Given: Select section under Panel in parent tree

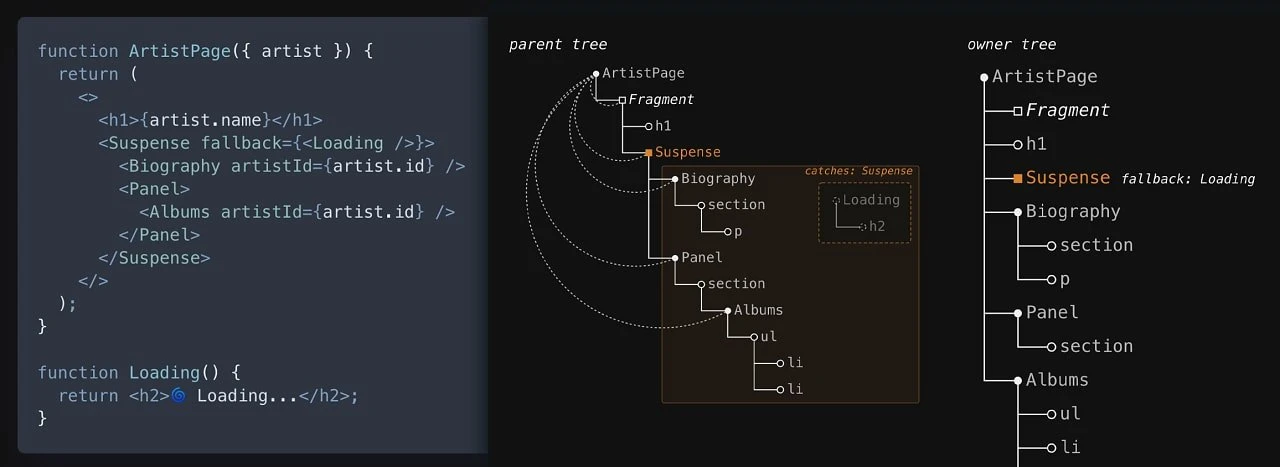Looking at the screenshot, I should click(x=736, y=284).
